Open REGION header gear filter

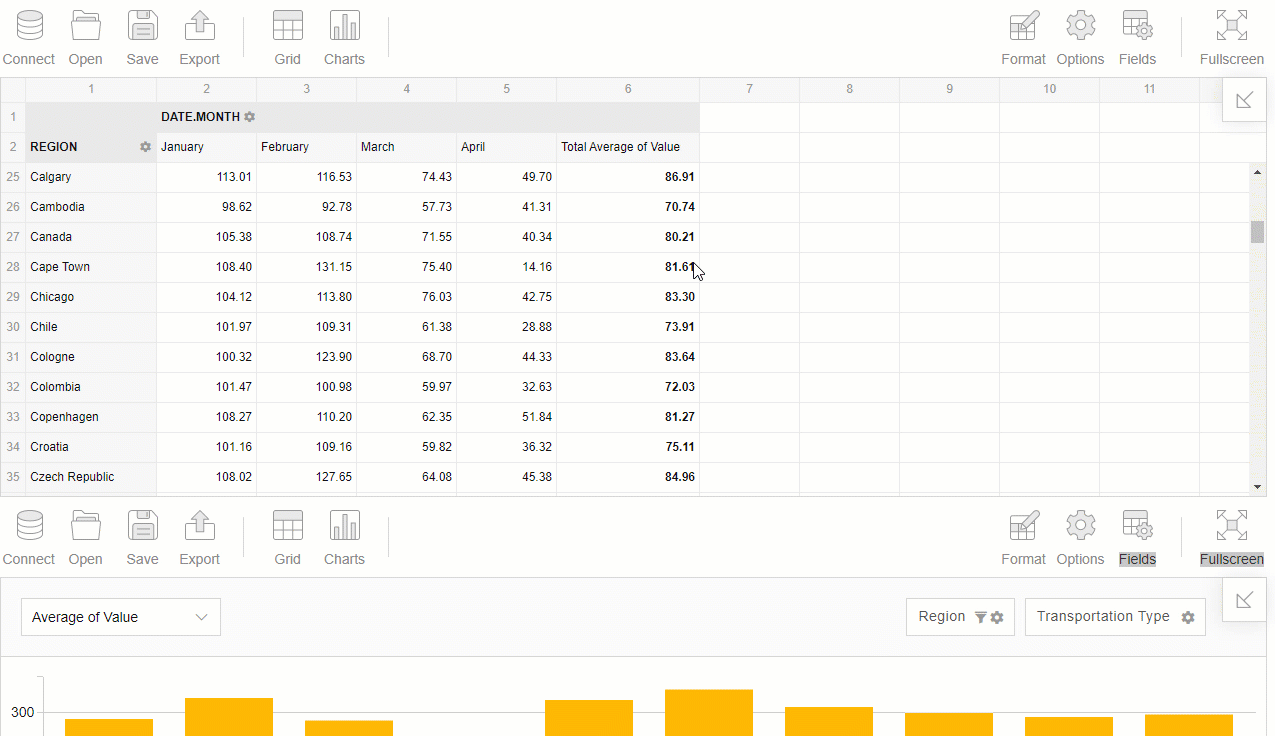point(146,147)
